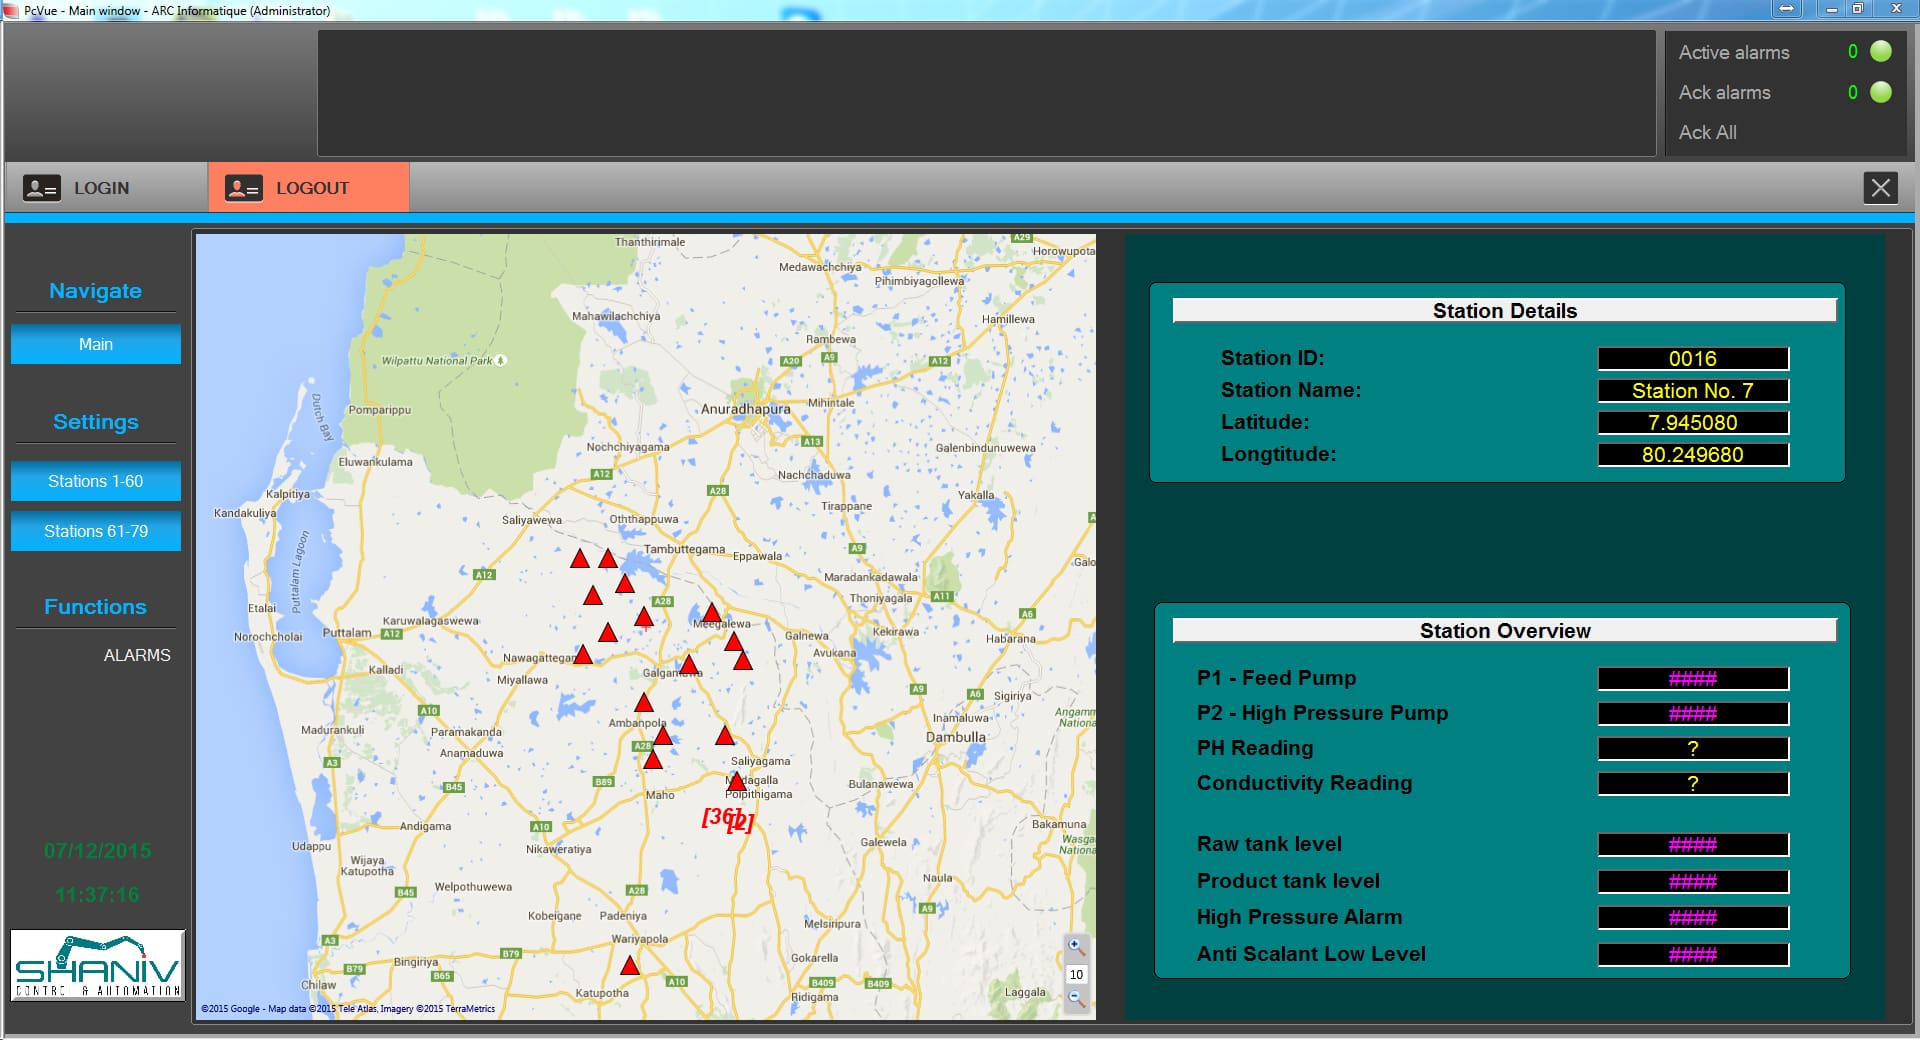Screen dimensions: 1920x1040
Task: Open the Stations 1-60 settings page
Action: tap(95, 481)
